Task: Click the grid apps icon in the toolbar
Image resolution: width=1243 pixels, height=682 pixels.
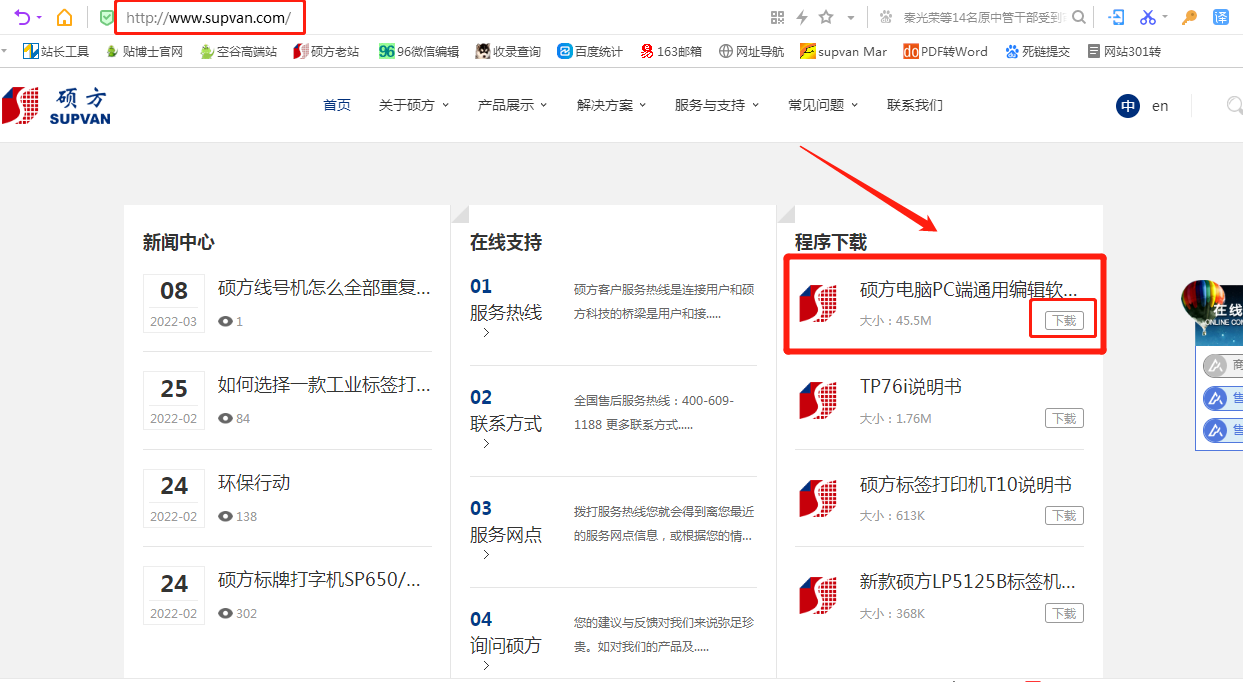Action: (x=778, y=16)
